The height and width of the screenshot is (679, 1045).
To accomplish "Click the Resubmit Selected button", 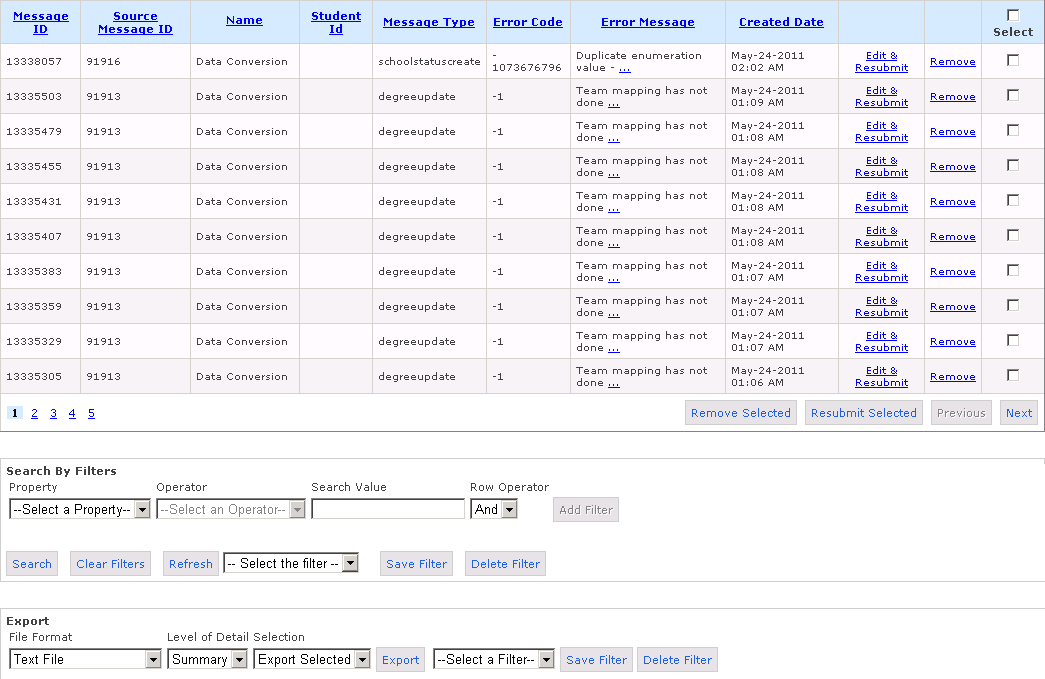I will click(x=864, y=413).
